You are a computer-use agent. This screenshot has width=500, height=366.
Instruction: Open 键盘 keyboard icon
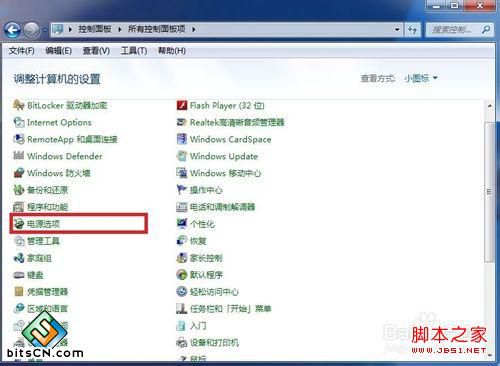(x=19, y=275)
